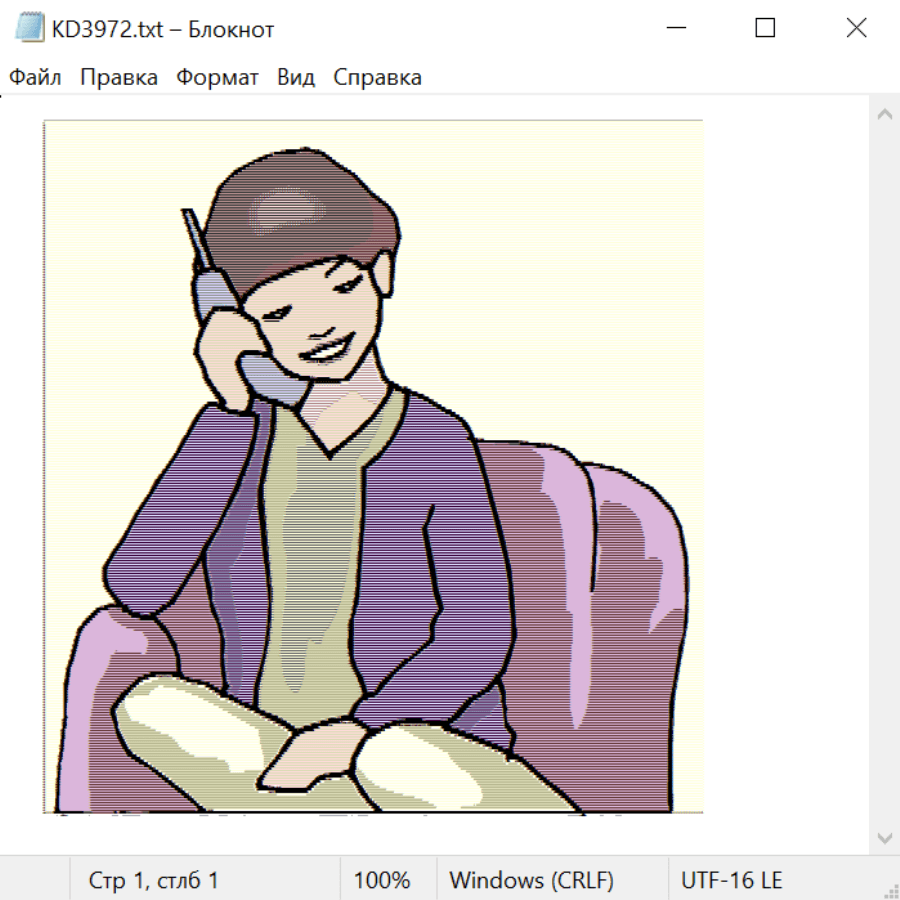Close the KD3972.txt window
The height and width of the screenshot is (900, 900).
click(856, 29)
